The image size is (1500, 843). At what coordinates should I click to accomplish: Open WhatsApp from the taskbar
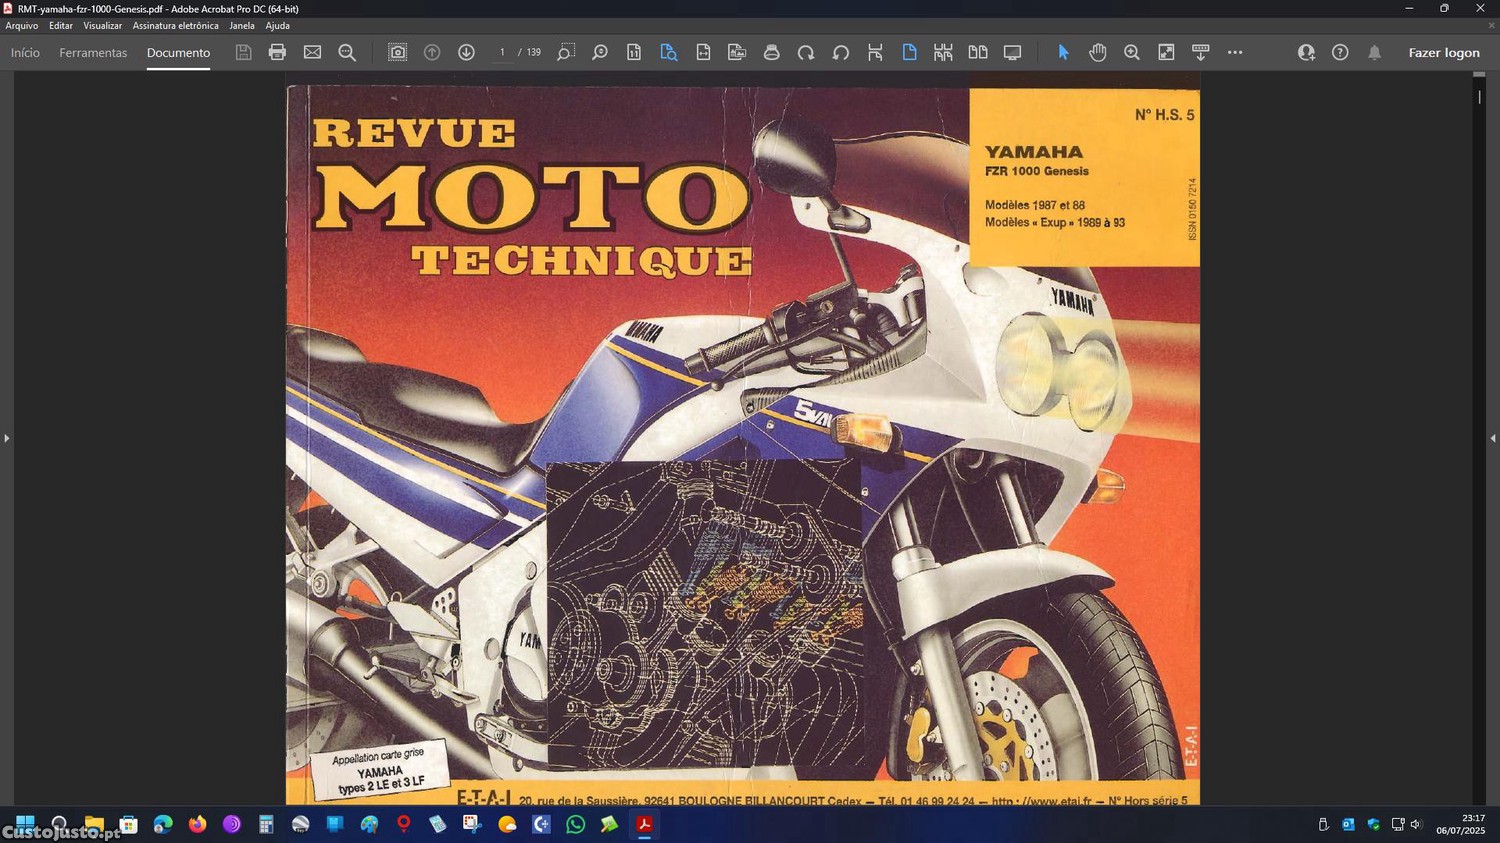click(575, 825)
